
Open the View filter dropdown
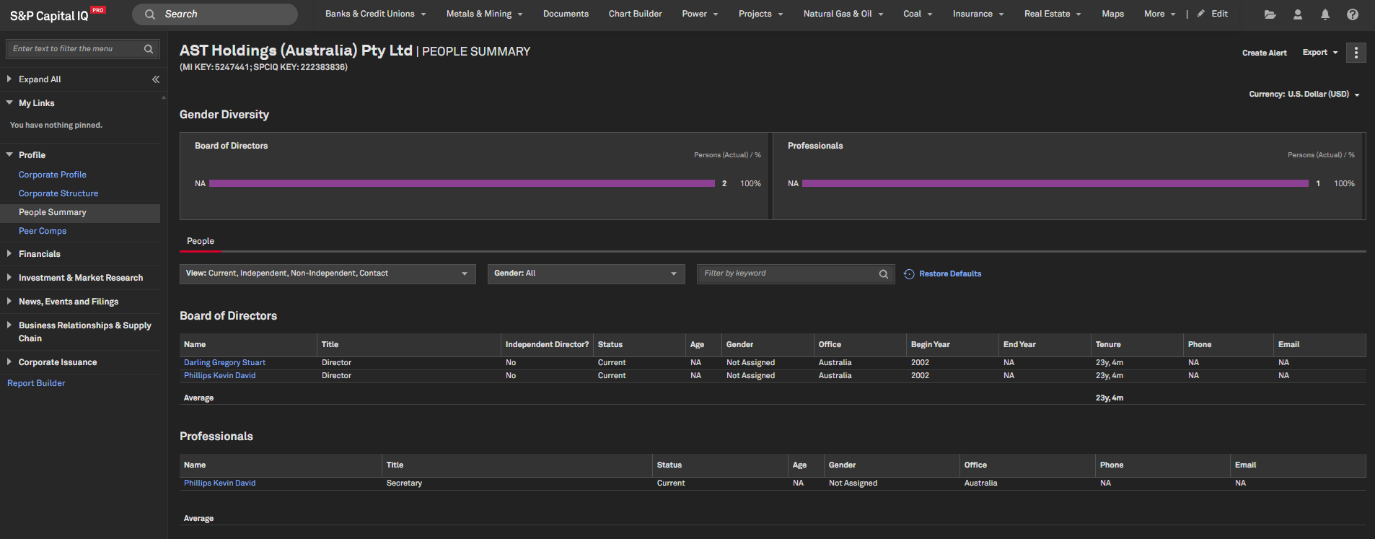(327, 274)
